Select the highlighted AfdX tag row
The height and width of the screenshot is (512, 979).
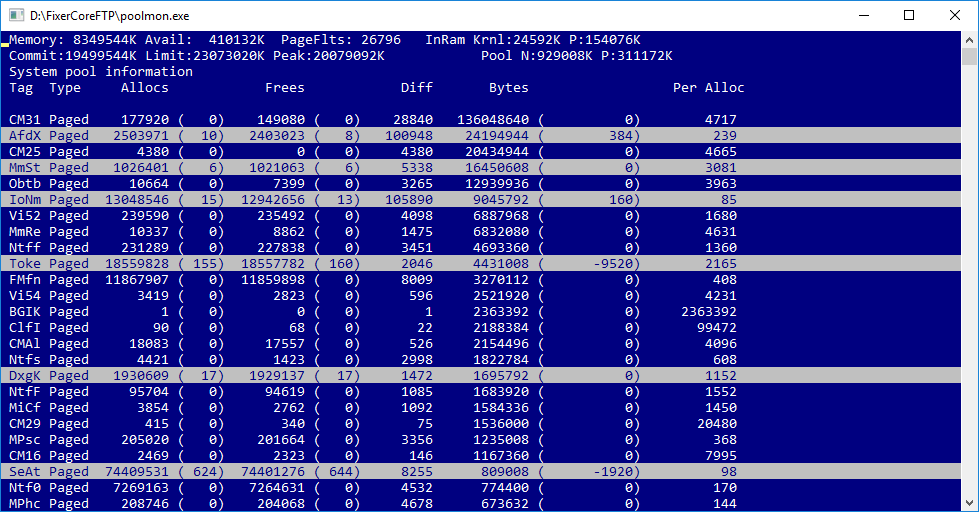(x=481, y=135)
